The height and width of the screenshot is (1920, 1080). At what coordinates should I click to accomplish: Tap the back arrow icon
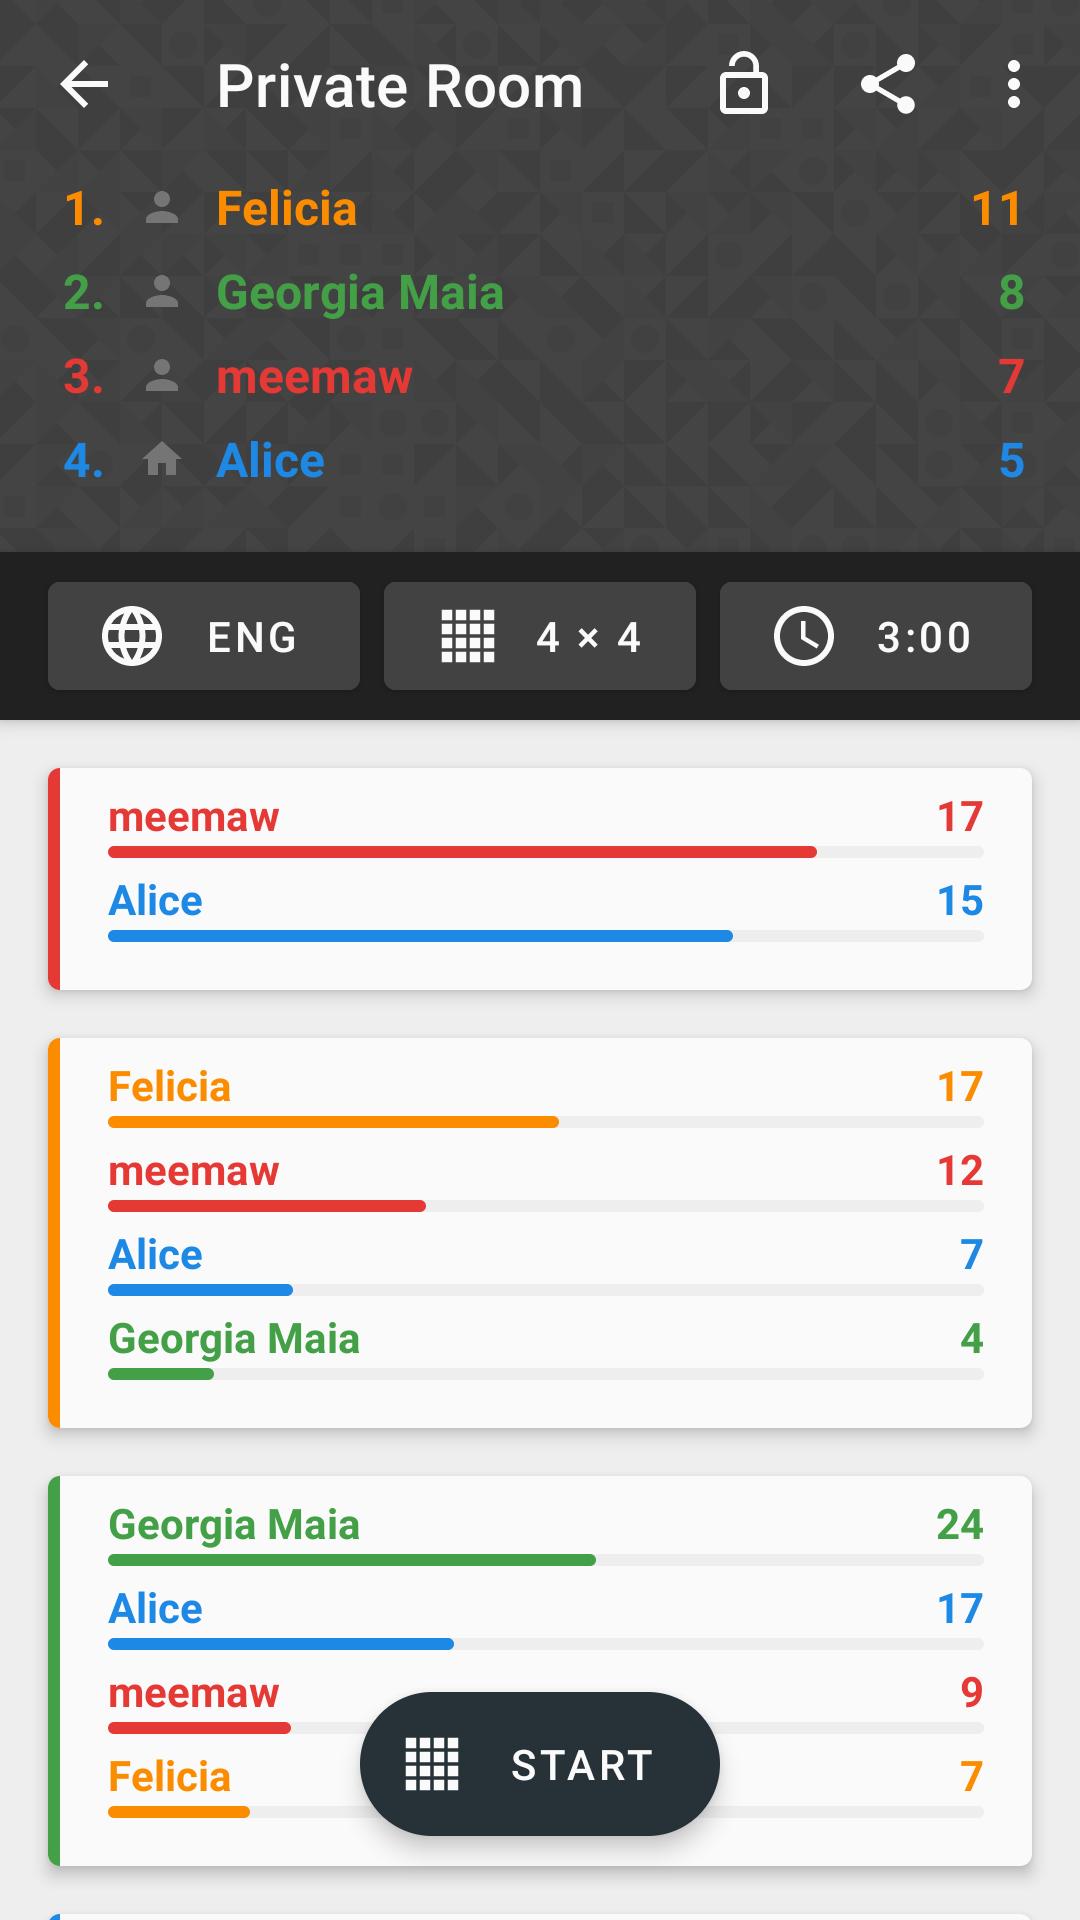point(84,85)
